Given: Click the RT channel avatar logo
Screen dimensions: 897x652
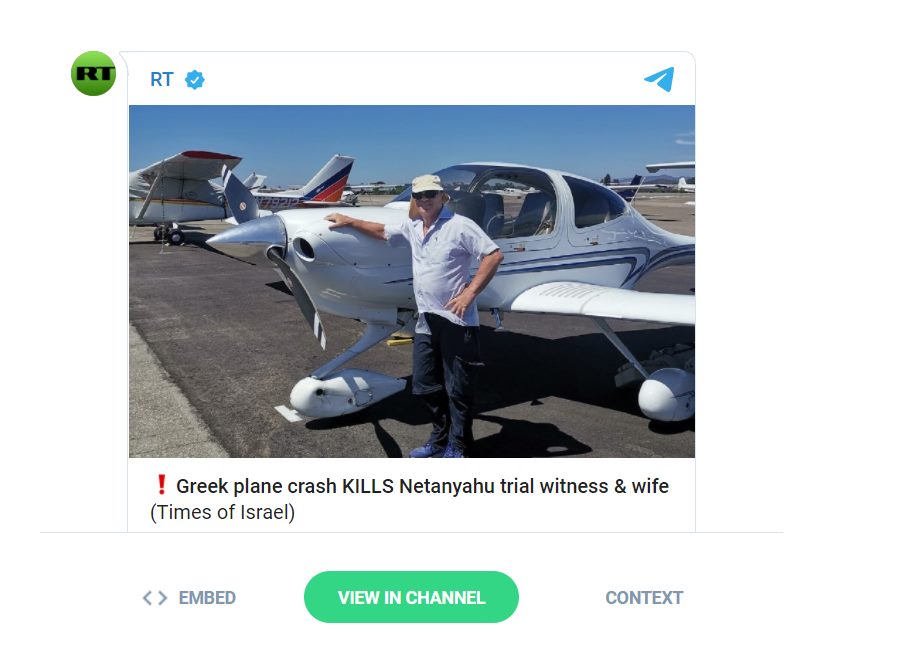Looking at the screenshot, I should click(x=93, y=73).
